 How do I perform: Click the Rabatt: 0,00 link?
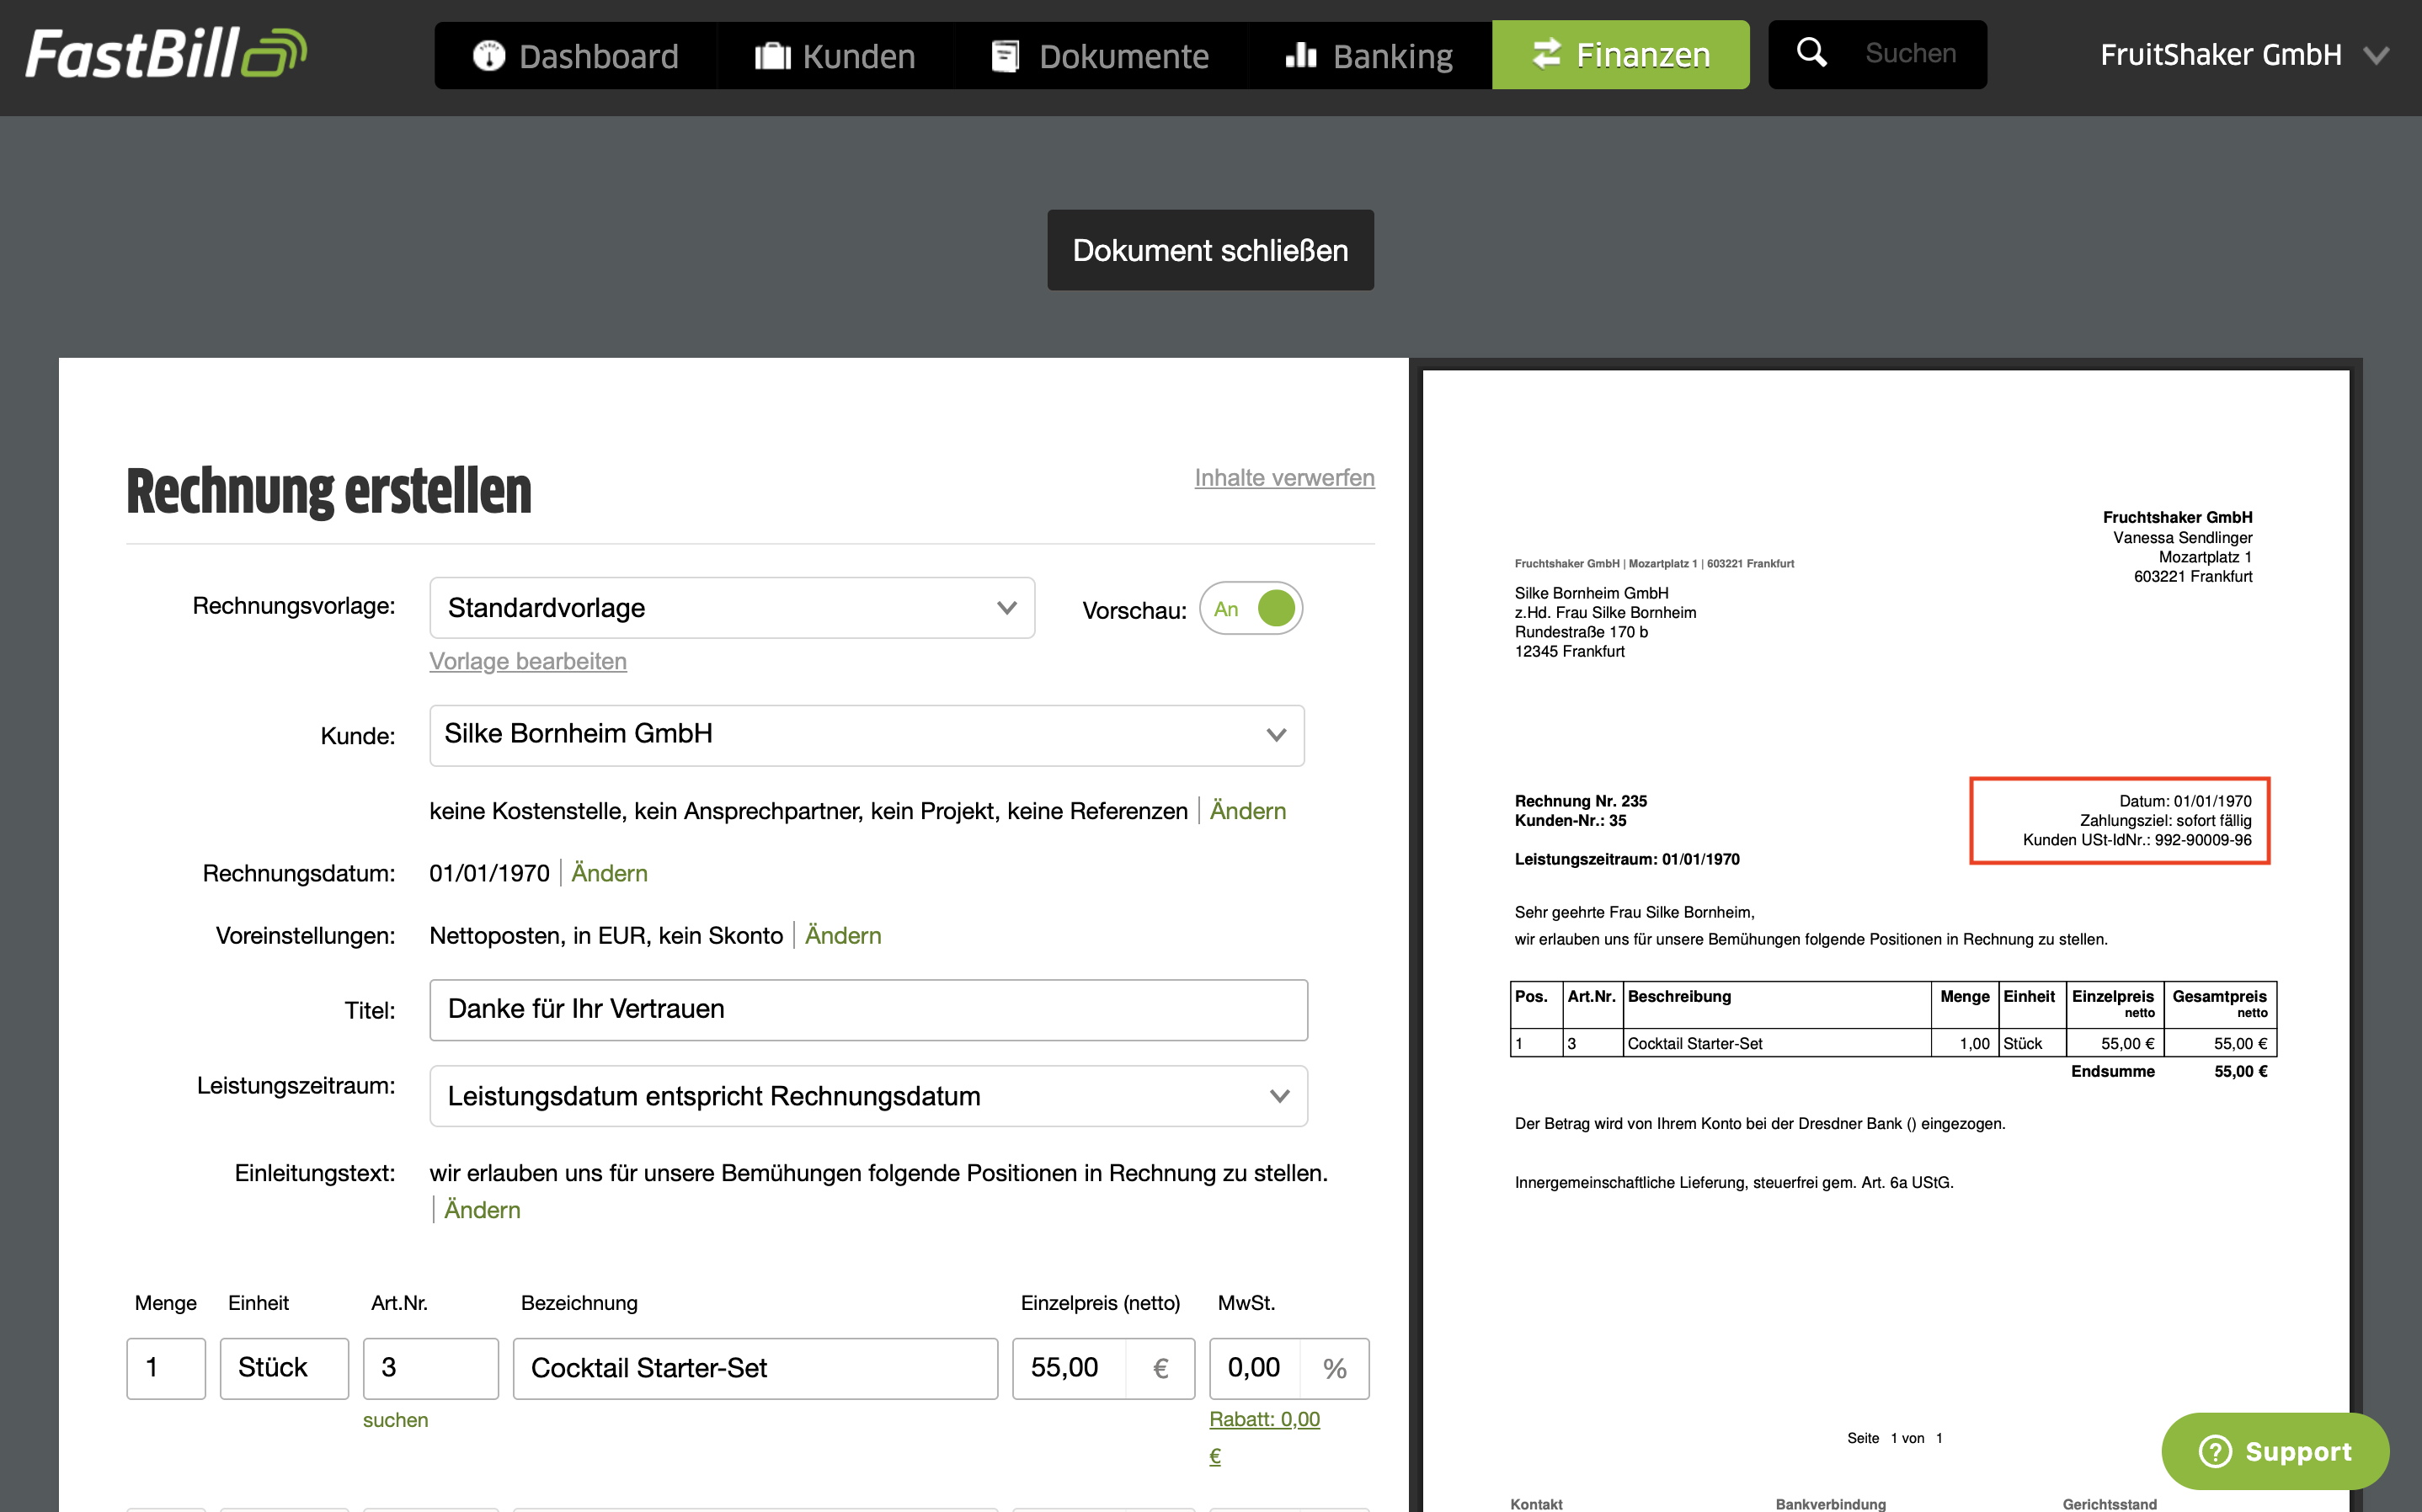point(1264,1419)
